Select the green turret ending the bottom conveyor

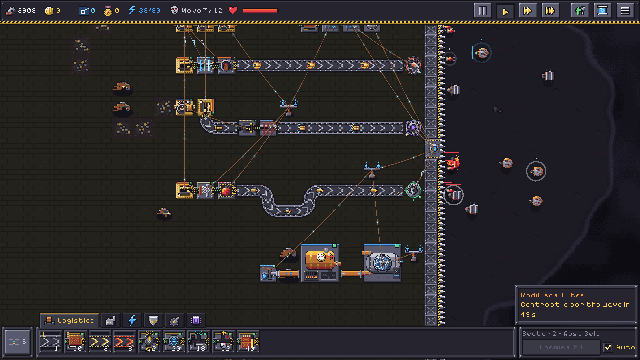[x=413, y=190]
